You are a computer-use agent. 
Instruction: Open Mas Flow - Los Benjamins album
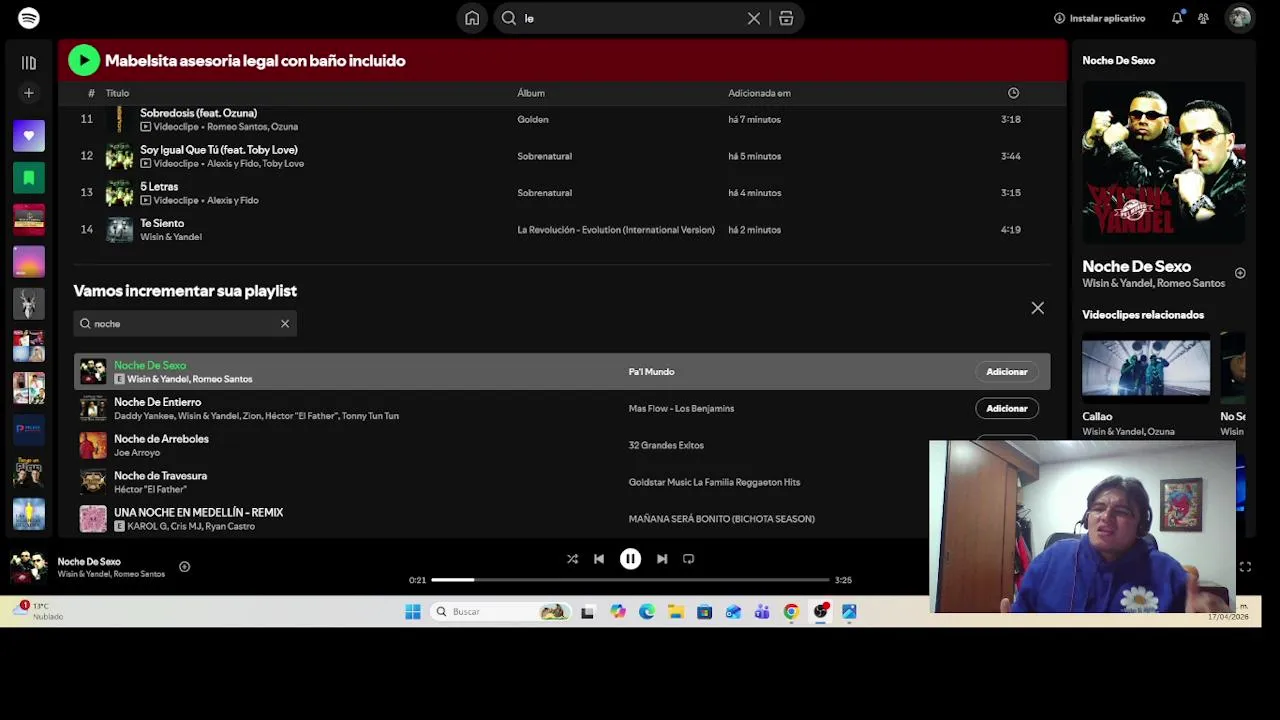tap(681, 409)
